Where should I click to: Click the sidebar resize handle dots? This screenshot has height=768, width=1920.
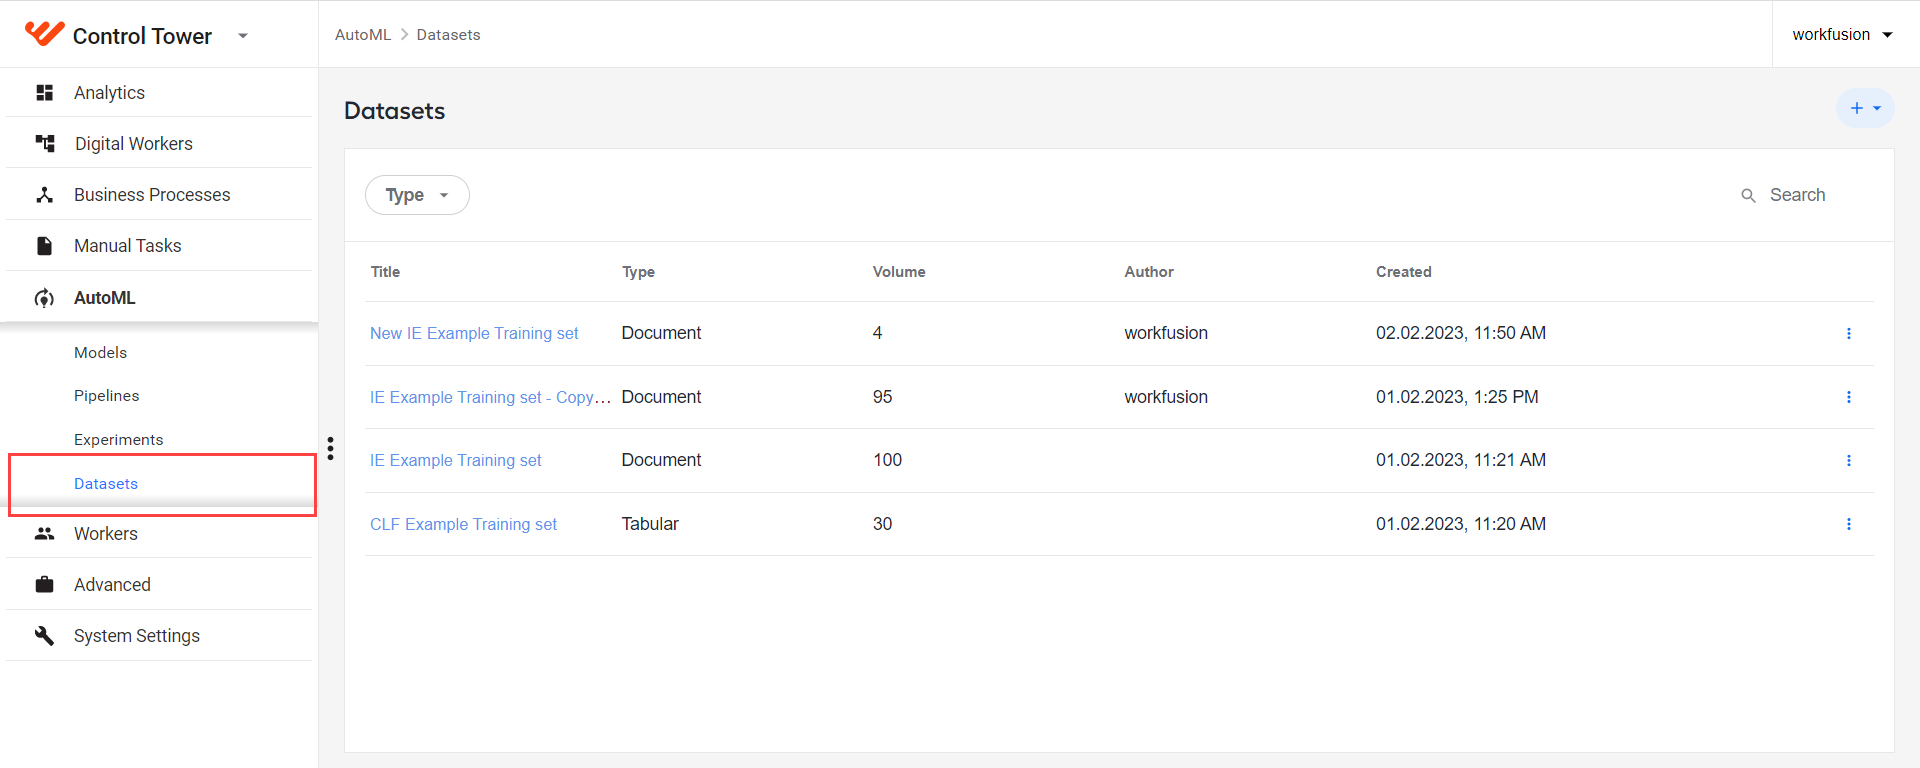point(330,448)
